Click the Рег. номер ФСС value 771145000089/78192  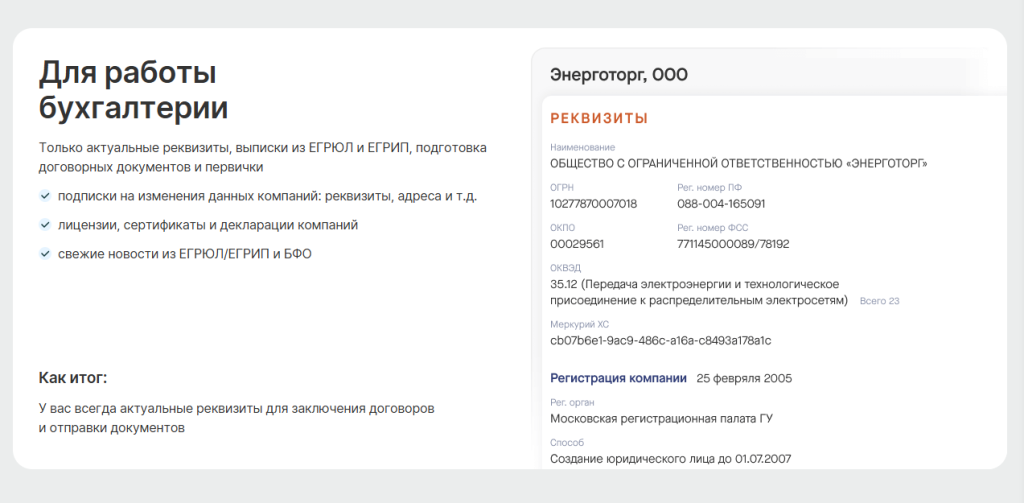click(x=733, y=244)
